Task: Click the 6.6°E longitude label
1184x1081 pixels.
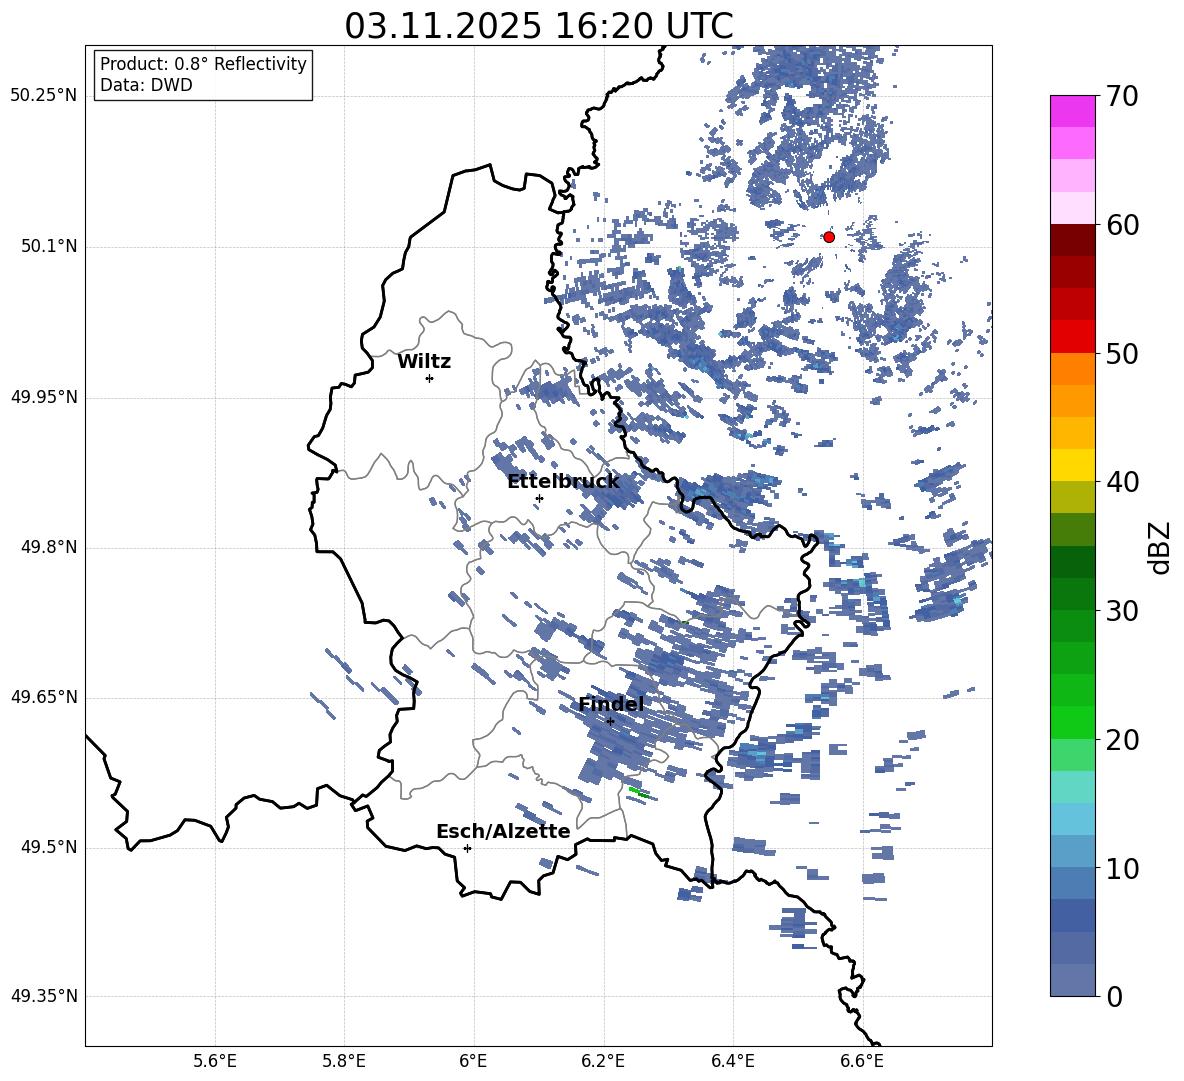Action: click(x=862, y=1062)
